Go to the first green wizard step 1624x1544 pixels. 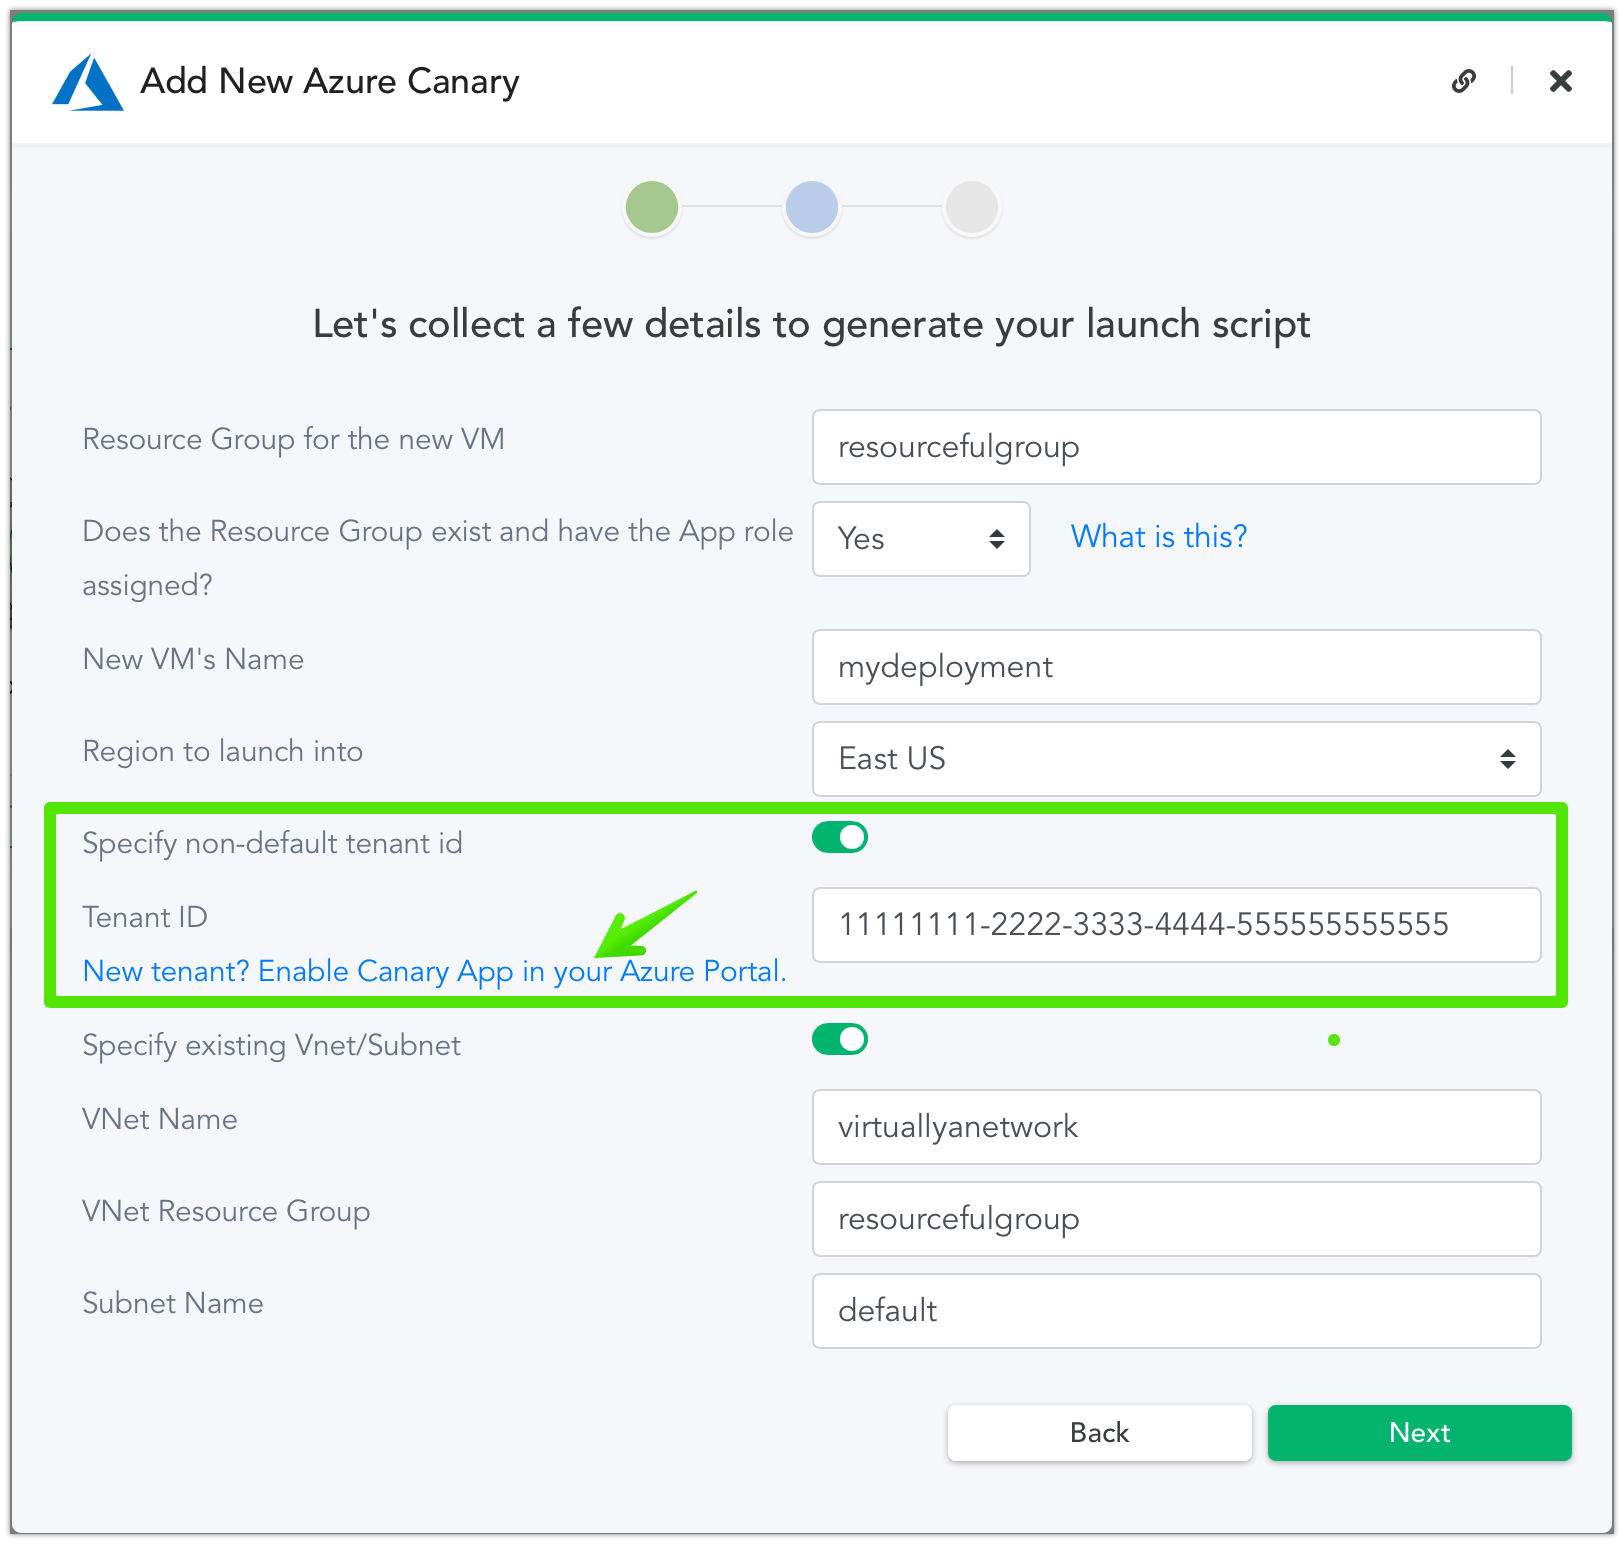click(x=652, y=207)
